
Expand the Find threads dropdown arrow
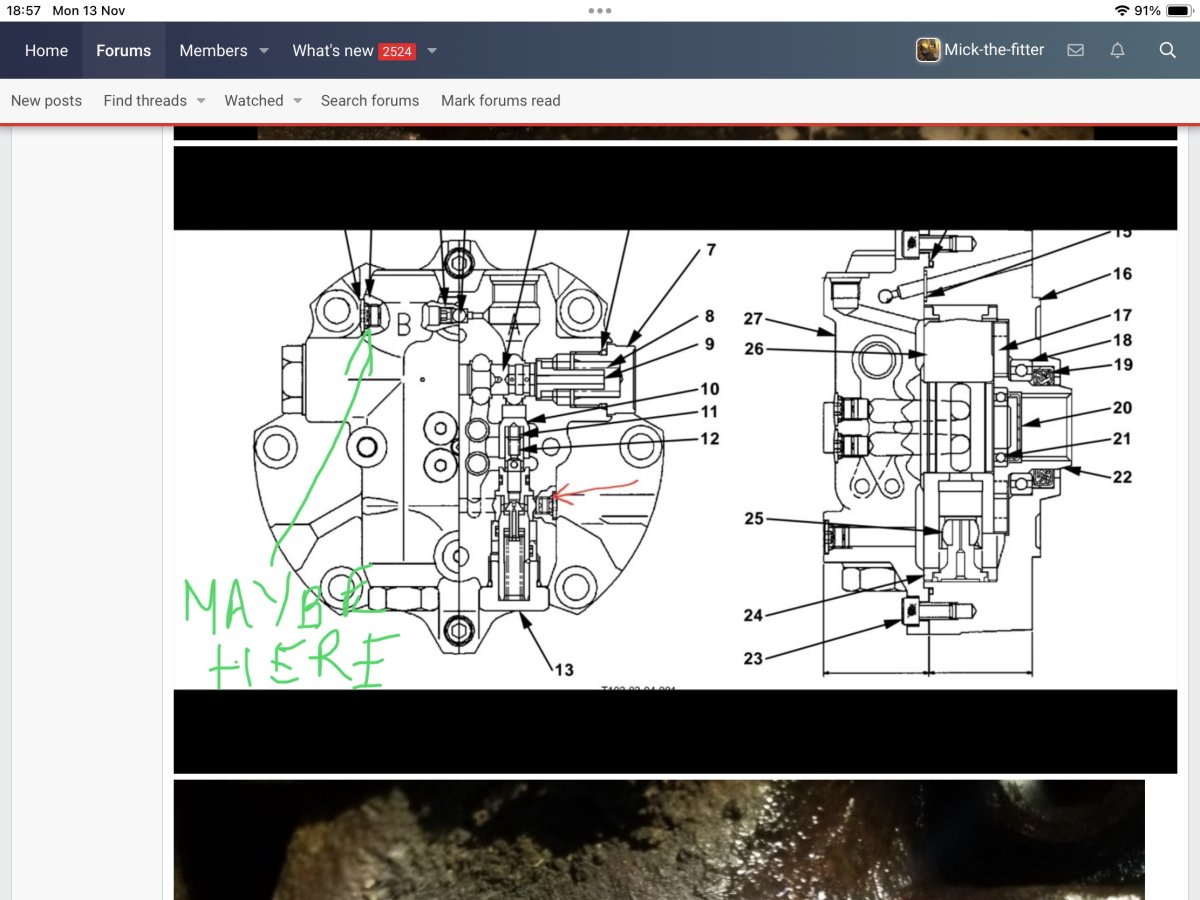[201, 101]
